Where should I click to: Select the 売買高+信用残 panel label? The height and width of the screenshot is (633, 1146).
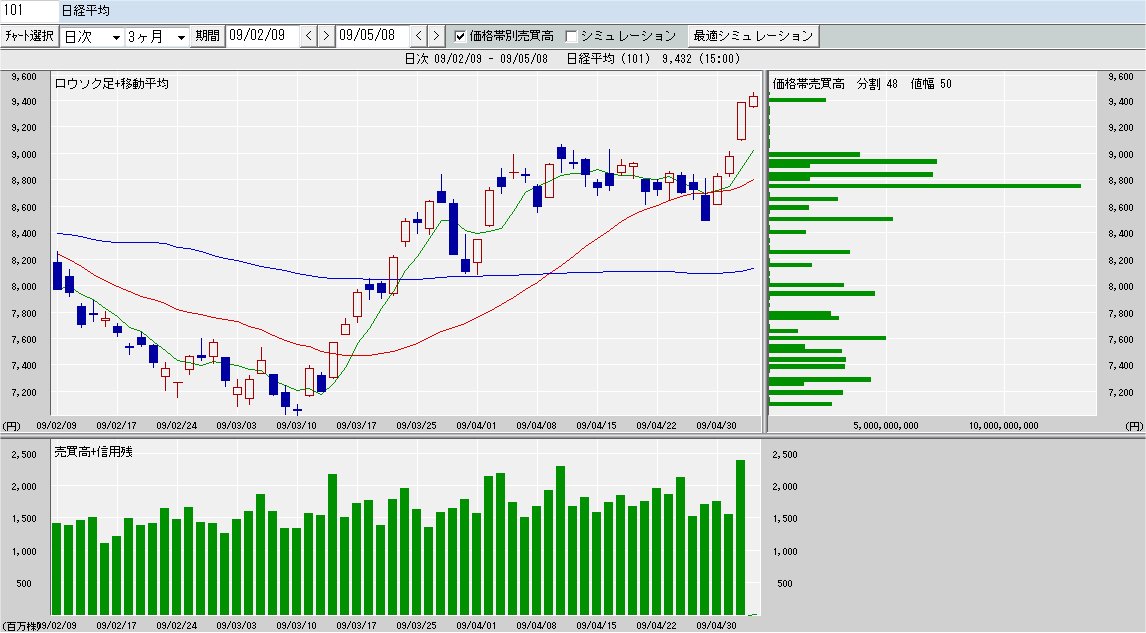pos(94,452)
